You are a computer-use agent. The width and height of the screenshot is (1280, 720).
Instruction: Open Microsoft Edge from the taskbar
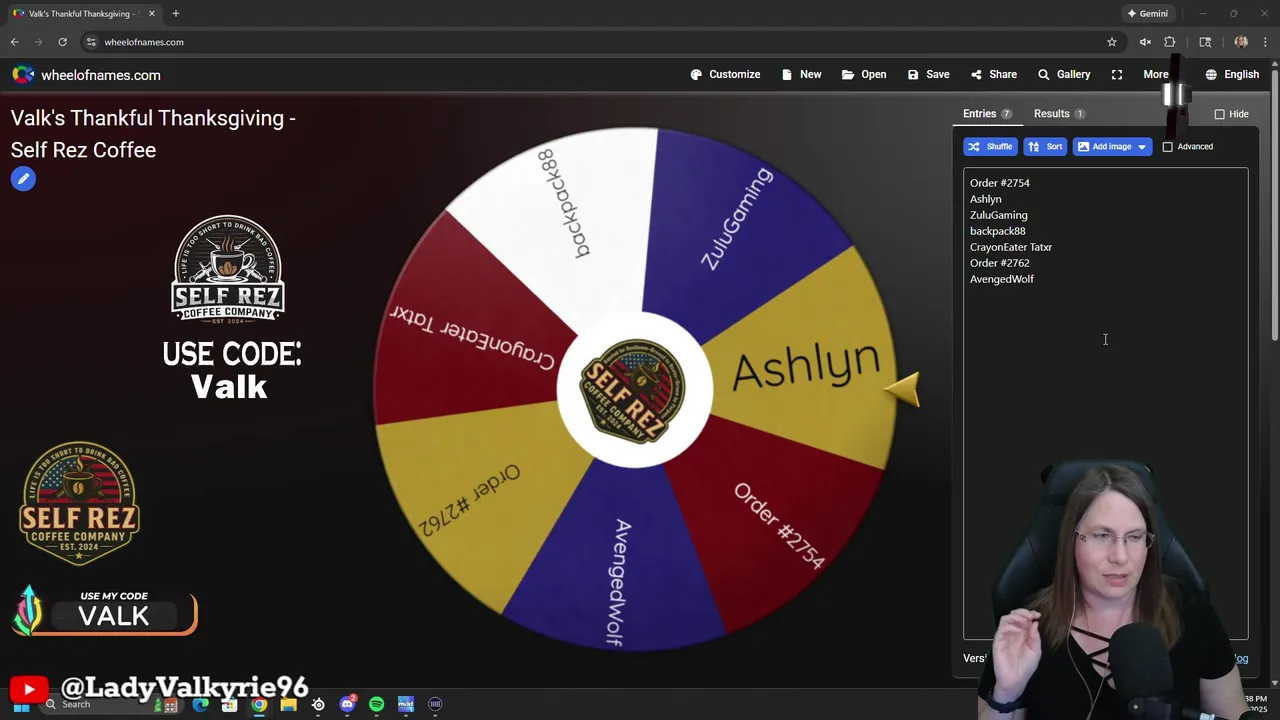(x=201, y=705)
